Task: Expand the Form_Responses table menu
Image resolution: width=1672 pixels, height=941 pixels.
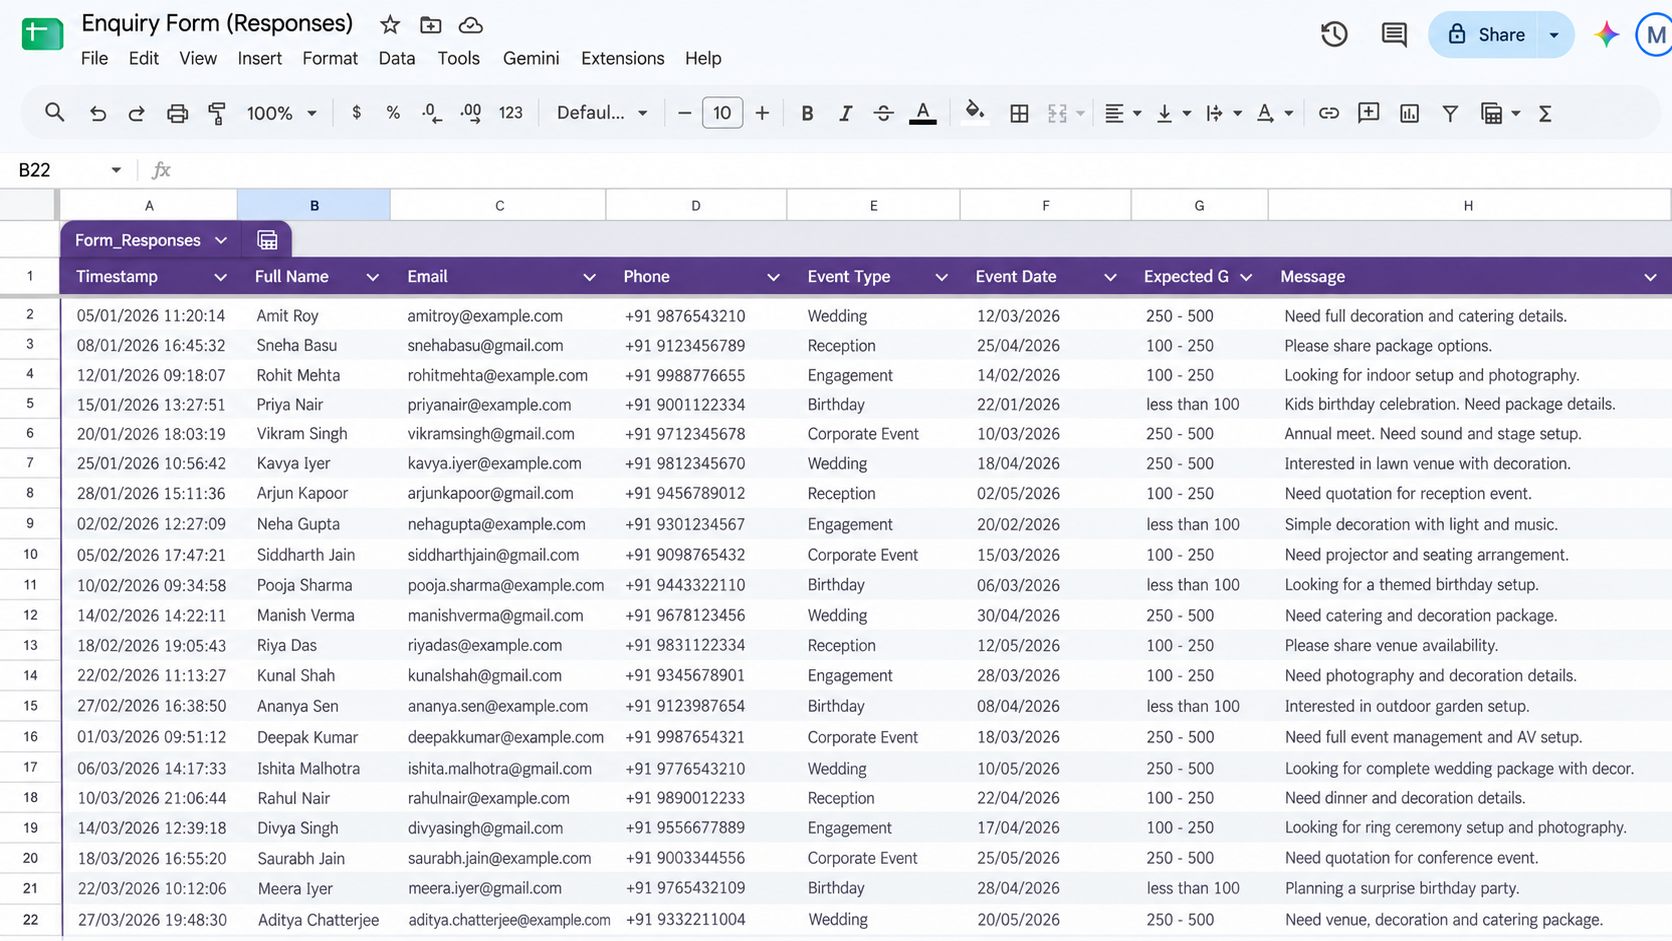Action: click(221, 240)
